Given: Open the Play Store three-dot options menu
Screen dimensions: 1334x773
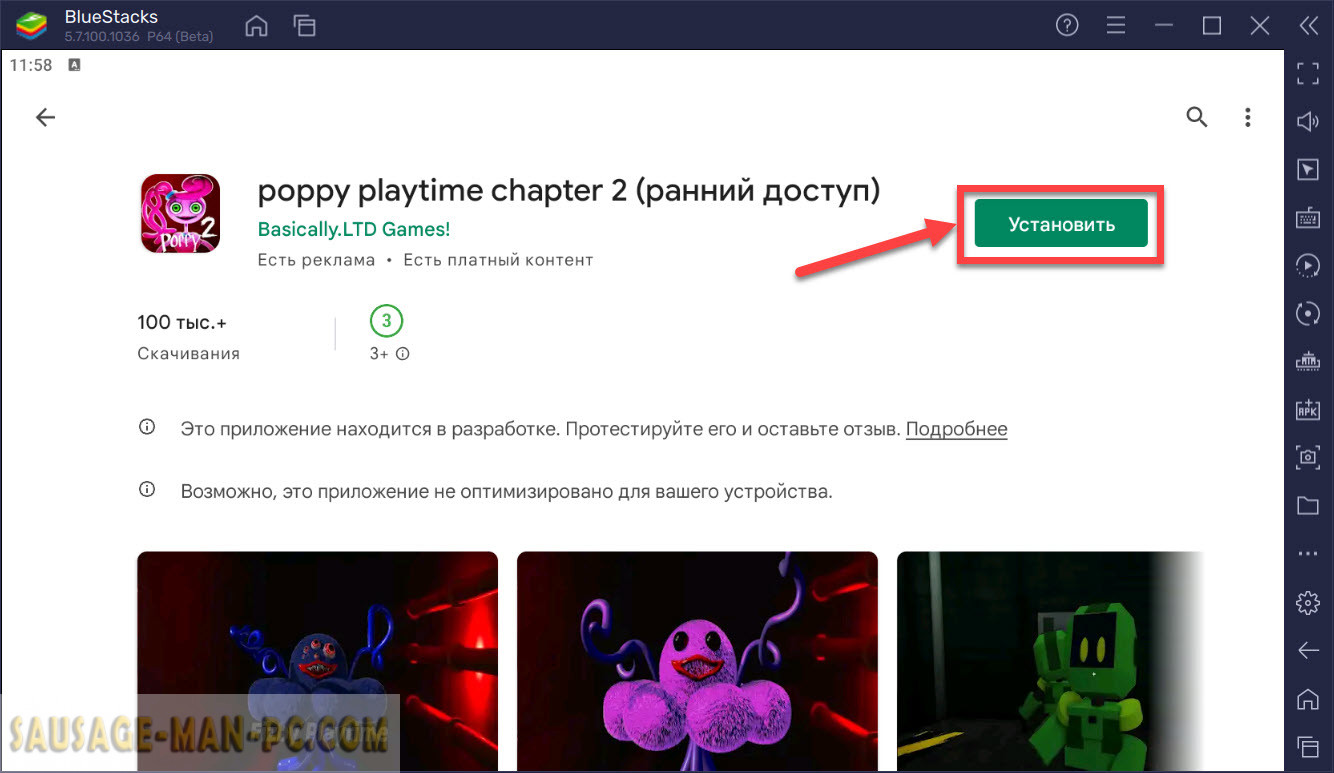Looking at the screenshot, I should pos(1248,118).
